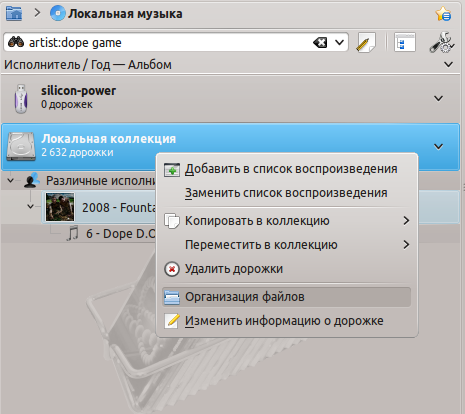Open the wrench sort options menu

point(442,43)
